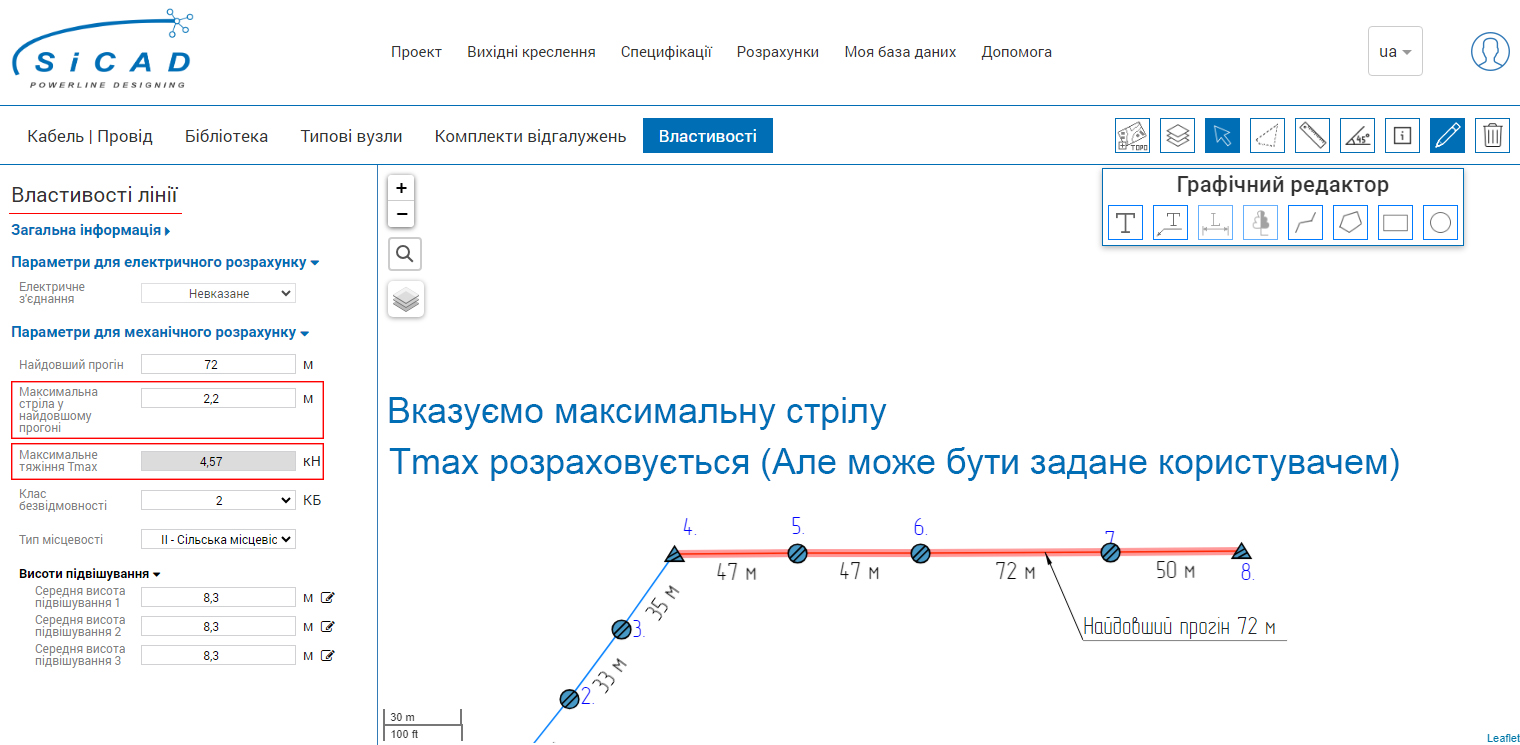Click the Найдовший прогін input field
Image resolution: width=1520 pixels, height=745 pixels.
click(x=218, y=364)
